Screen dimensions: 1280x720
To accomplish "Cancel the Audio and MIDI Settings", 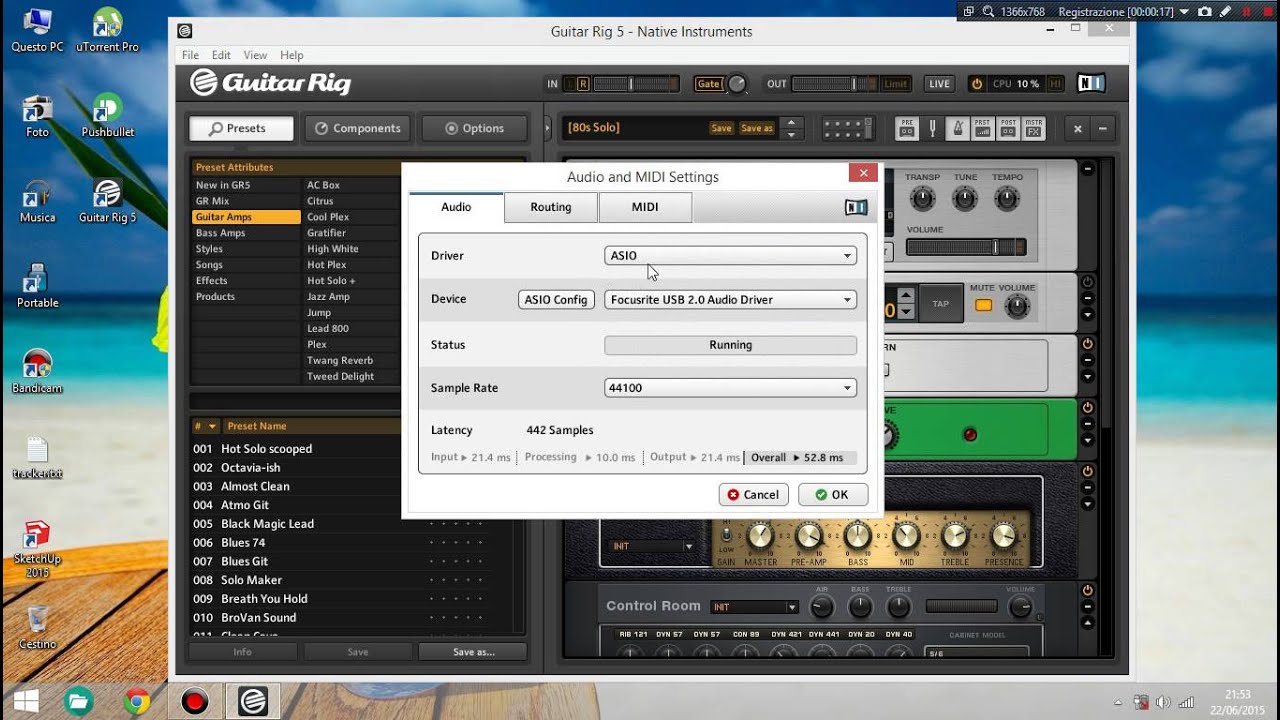I will 753,494.
